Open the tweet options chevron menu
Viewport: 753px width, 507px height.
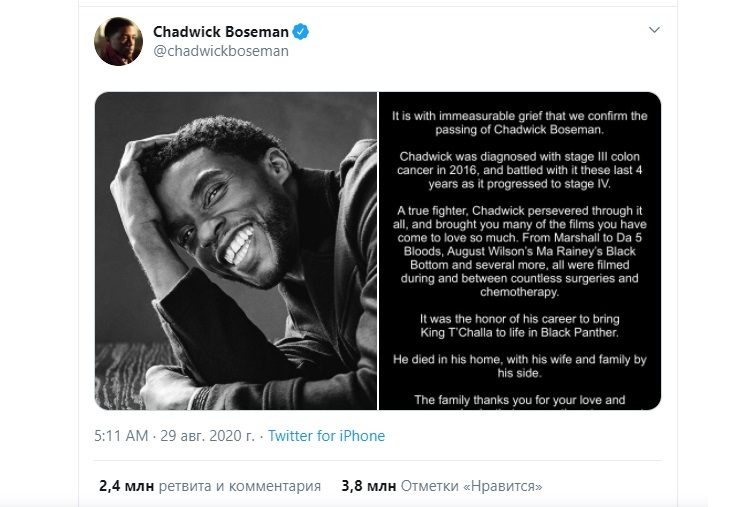tap(654, 30)
